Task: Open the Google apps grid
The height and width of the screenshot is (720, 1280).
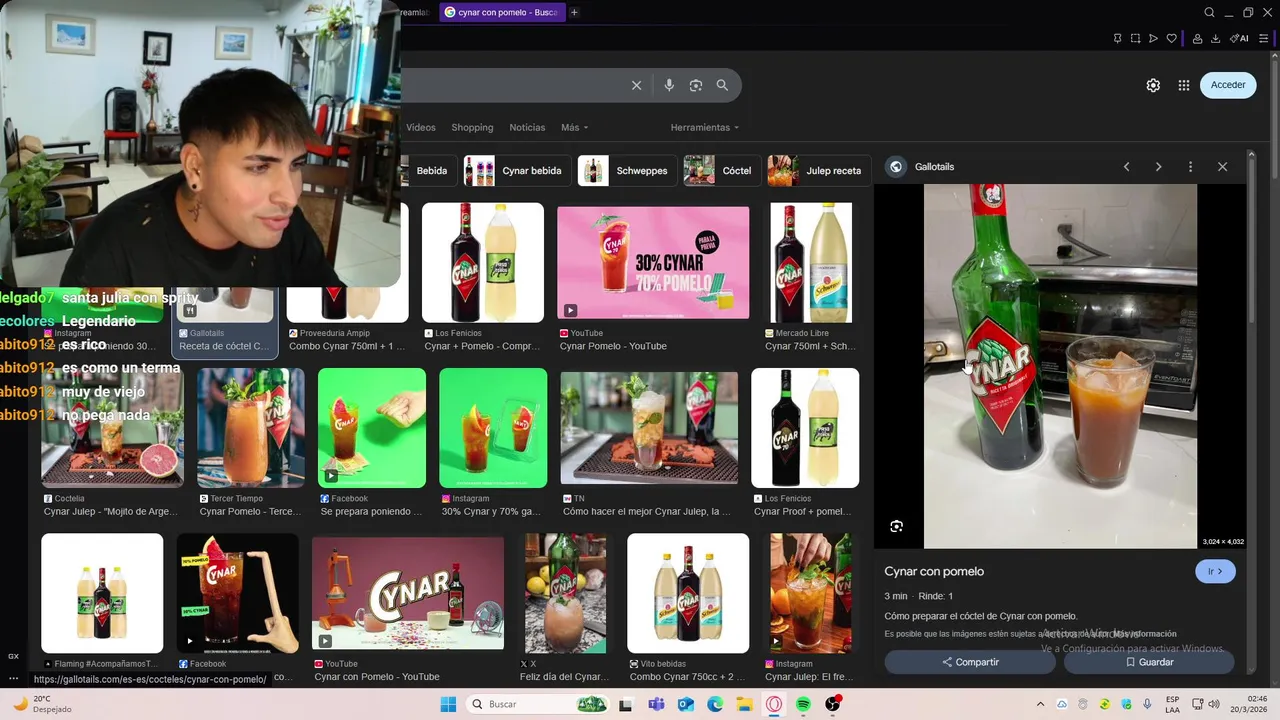Action: [1184, 85]
